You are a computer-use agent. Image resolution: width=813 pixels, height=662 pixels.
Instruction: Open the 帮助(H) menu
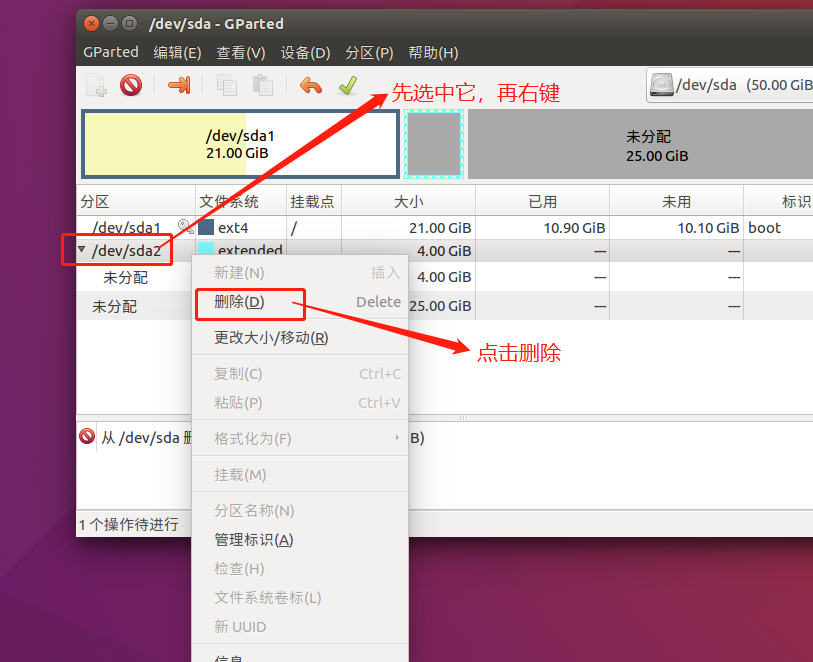point(433,52)
